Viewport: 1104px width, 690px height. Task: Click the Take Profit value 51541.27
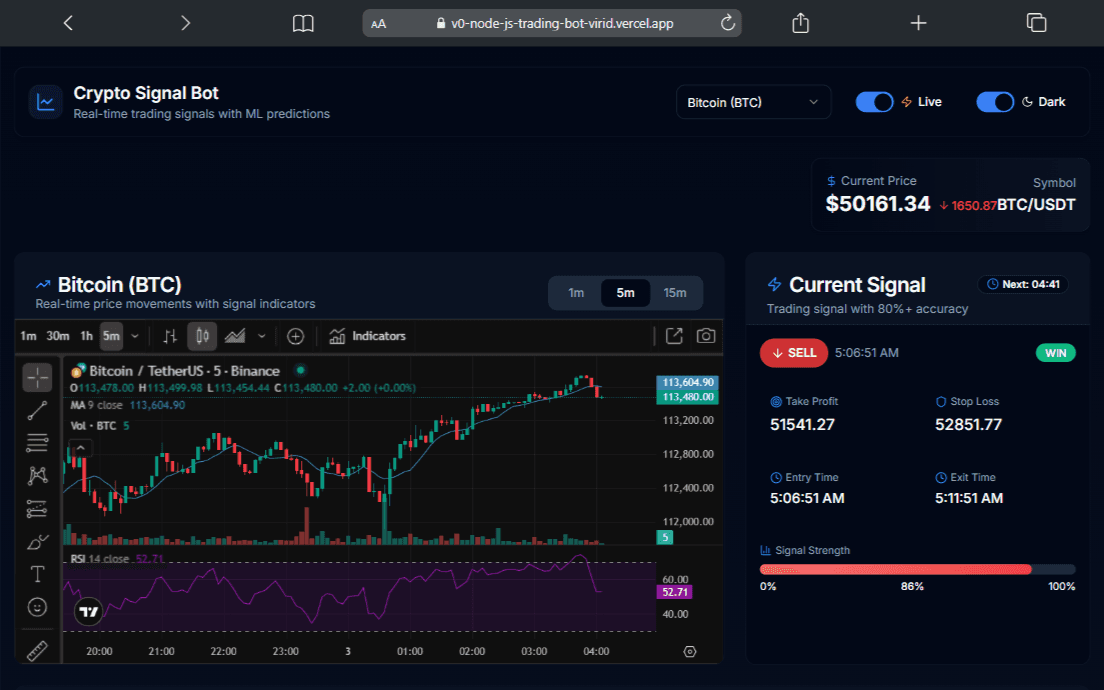pyautogui.click(x=802, y=425)
